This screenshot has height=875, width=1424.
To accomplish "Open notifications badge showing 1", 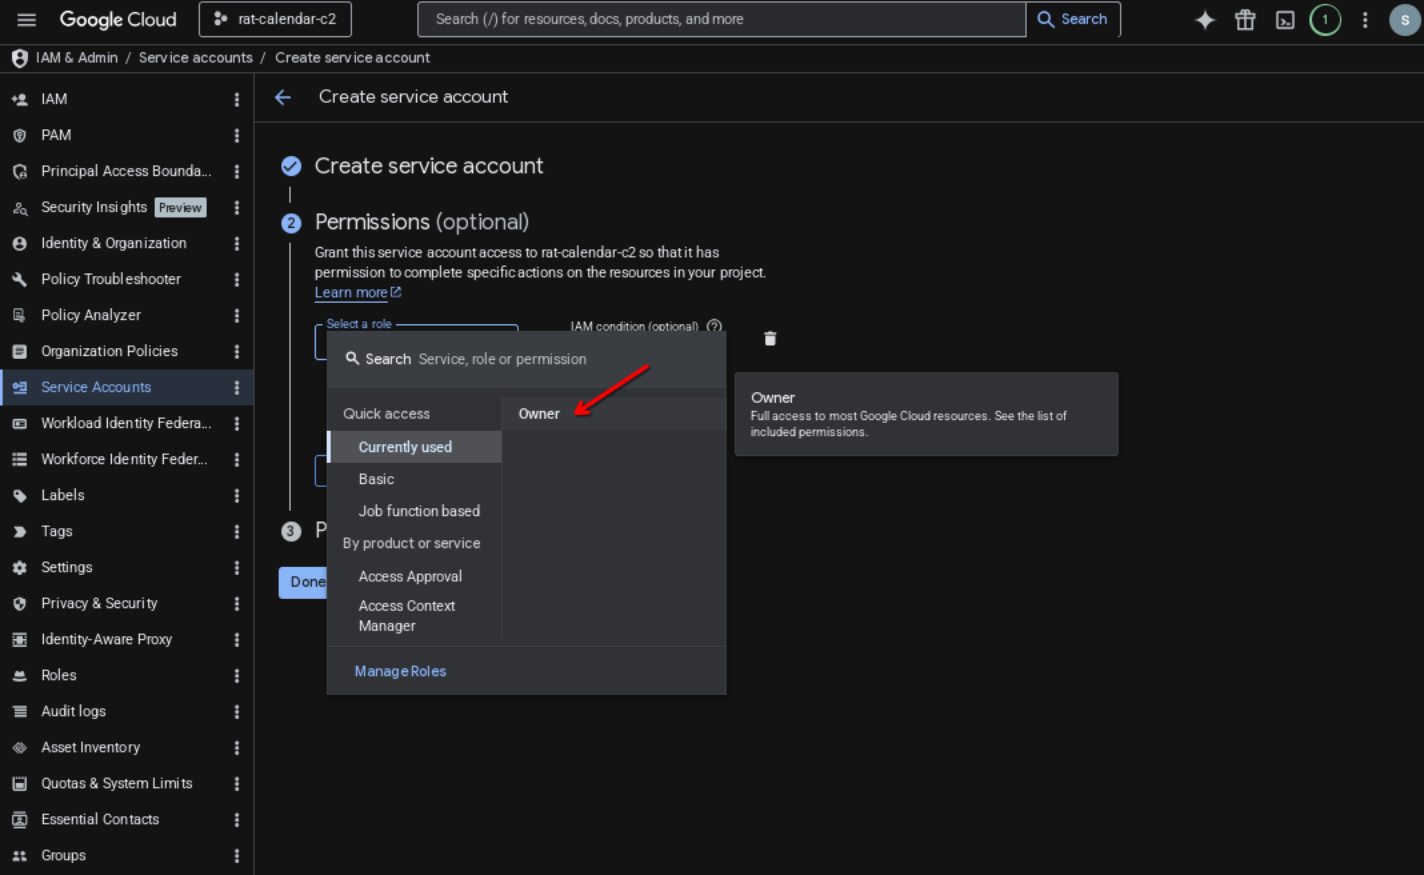I will tap(1325, 19).
